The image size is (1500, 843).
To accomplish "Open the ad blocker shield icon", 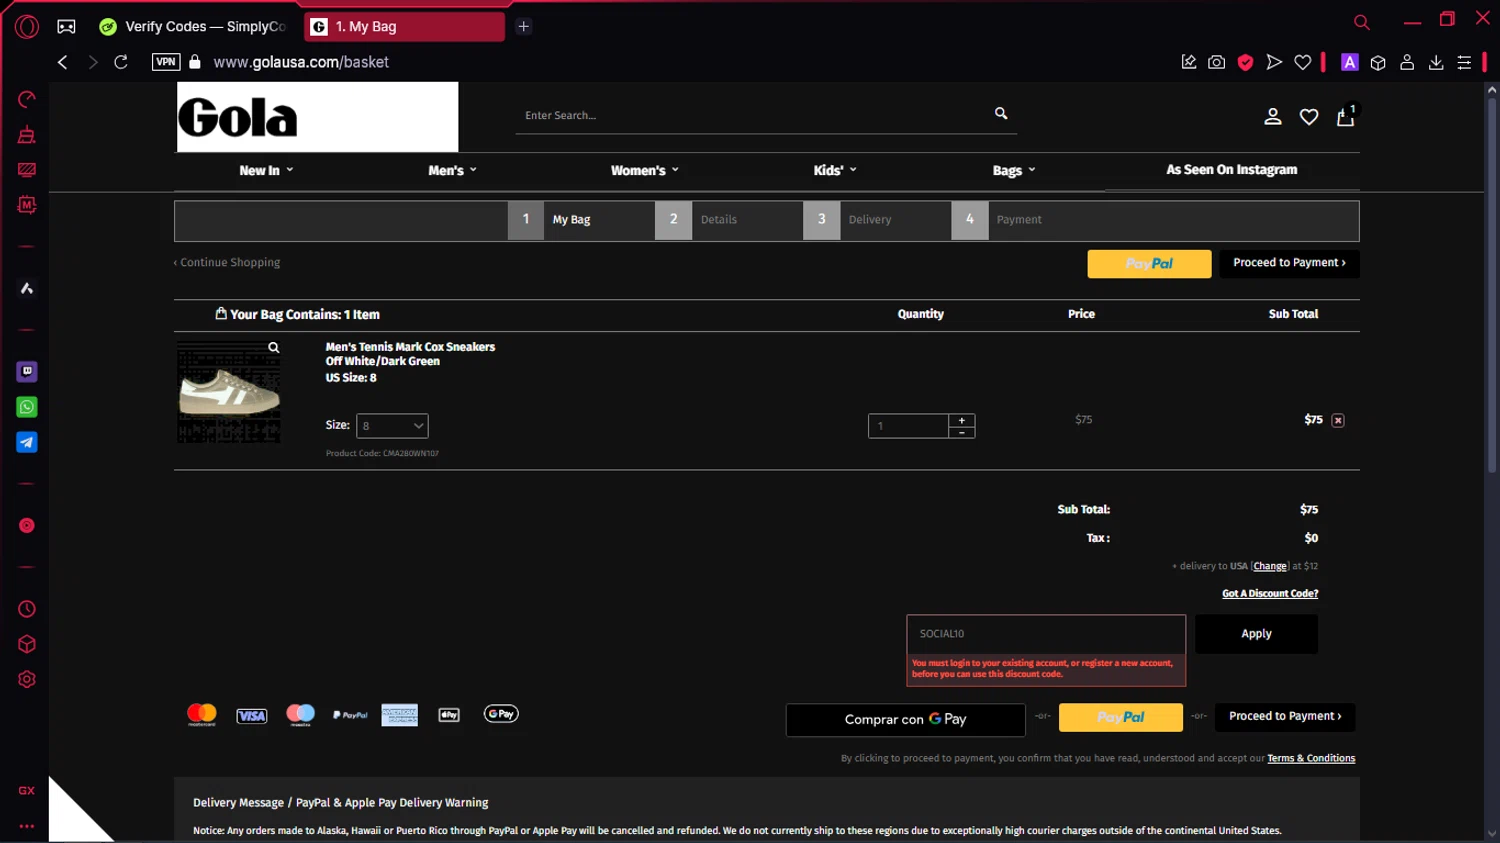I will point(1245,62).
